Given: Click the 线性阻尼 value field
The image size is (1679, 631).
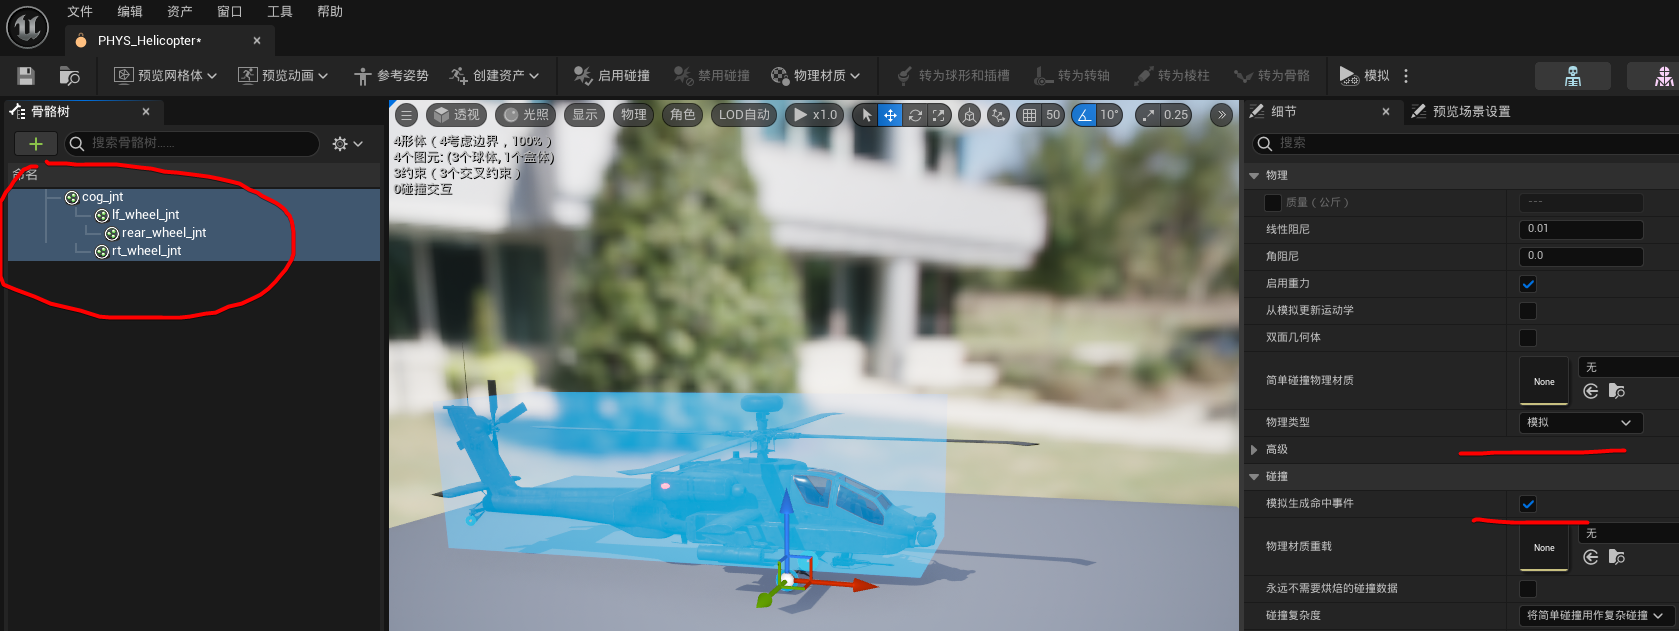Looking at the screenshot, I should coord(1580,229).
